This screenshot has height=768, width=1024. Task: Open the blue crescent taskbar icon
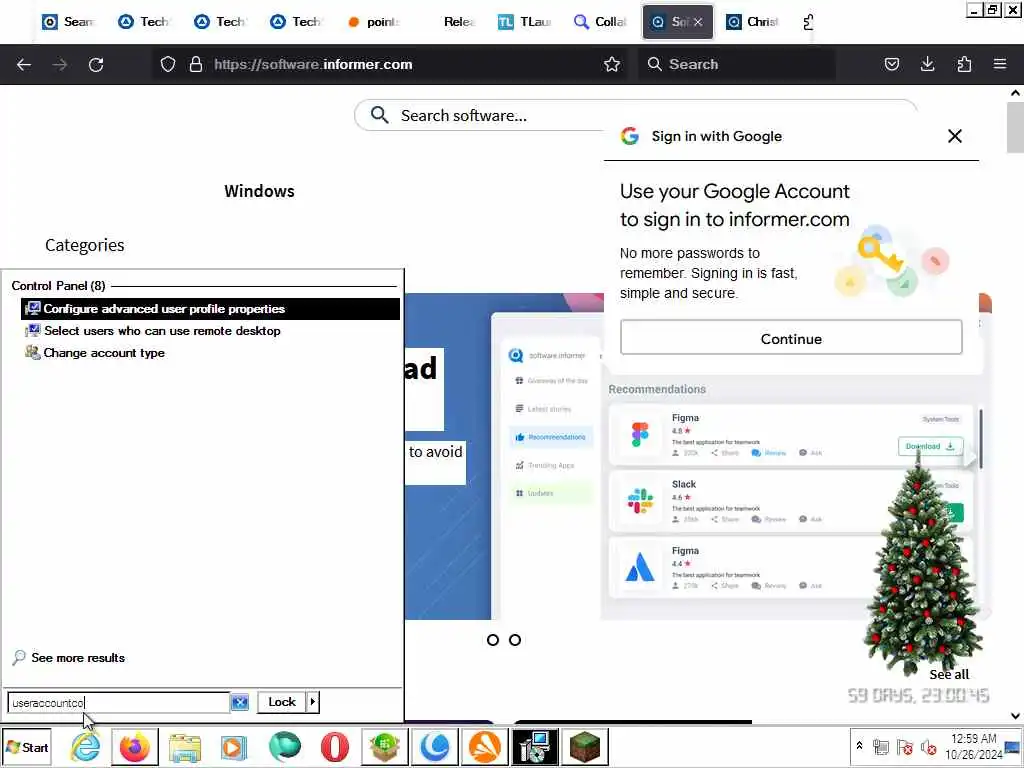[x=434, y=747]
